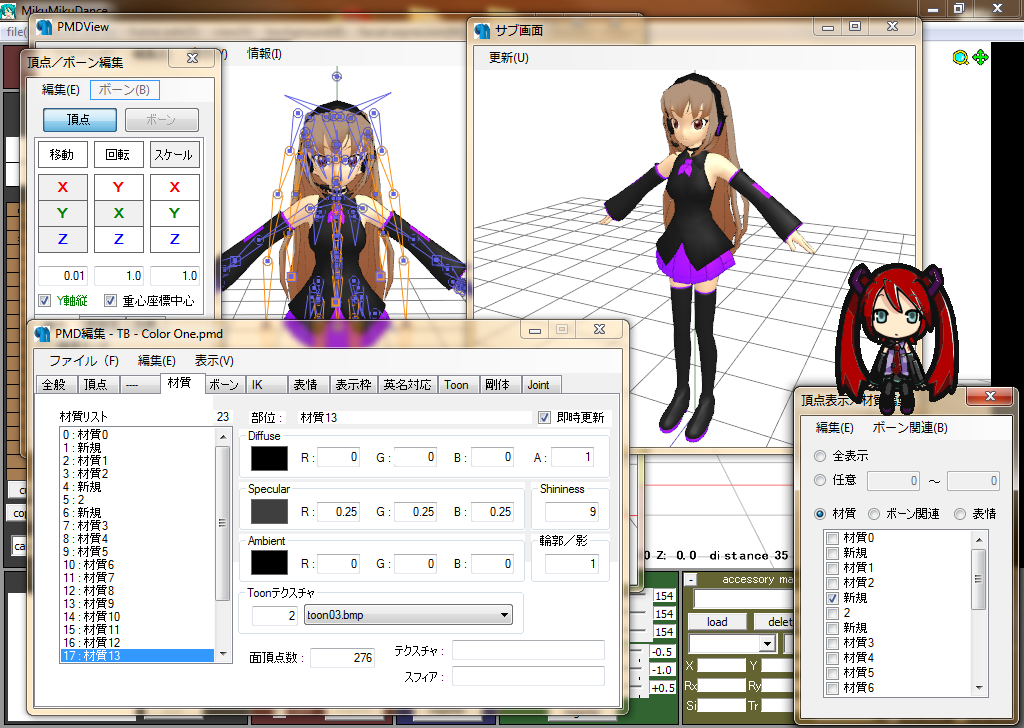Click the Specular color swatch

269,512
